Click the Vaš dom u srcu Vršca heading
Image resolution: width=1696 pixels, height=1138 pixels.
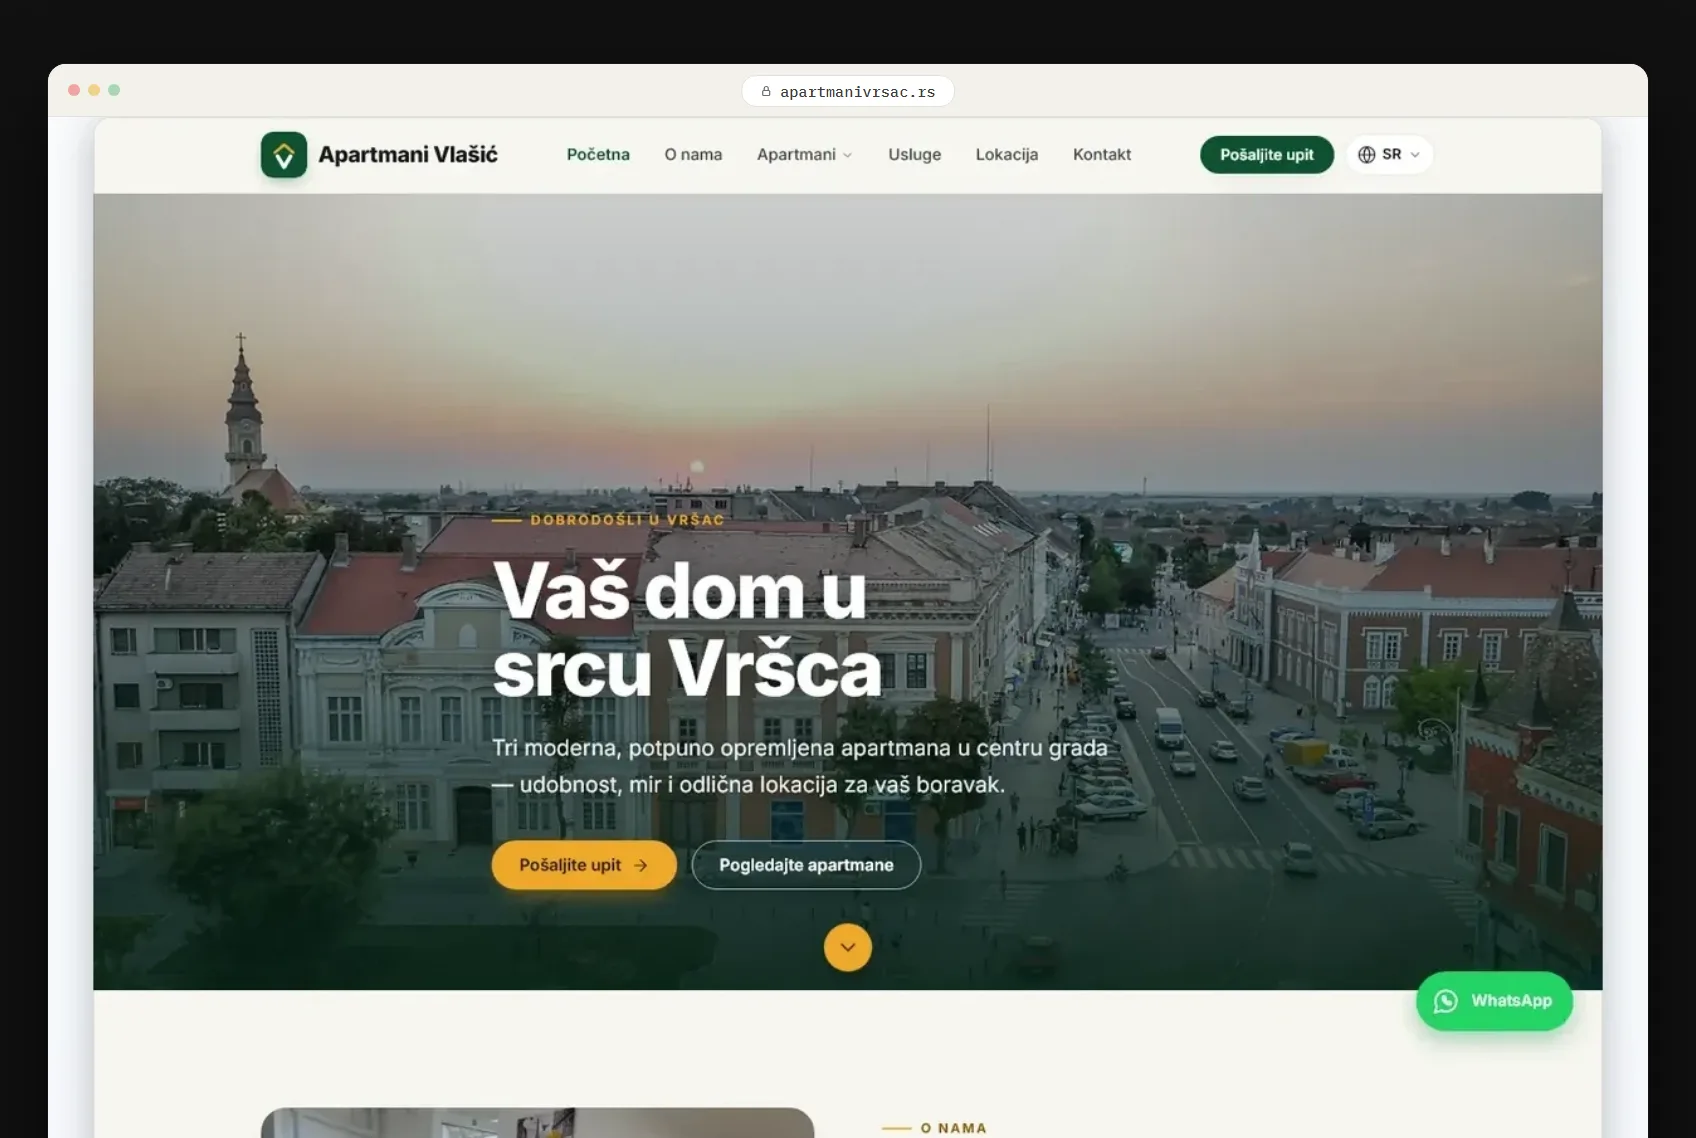[x=688, y=630]
